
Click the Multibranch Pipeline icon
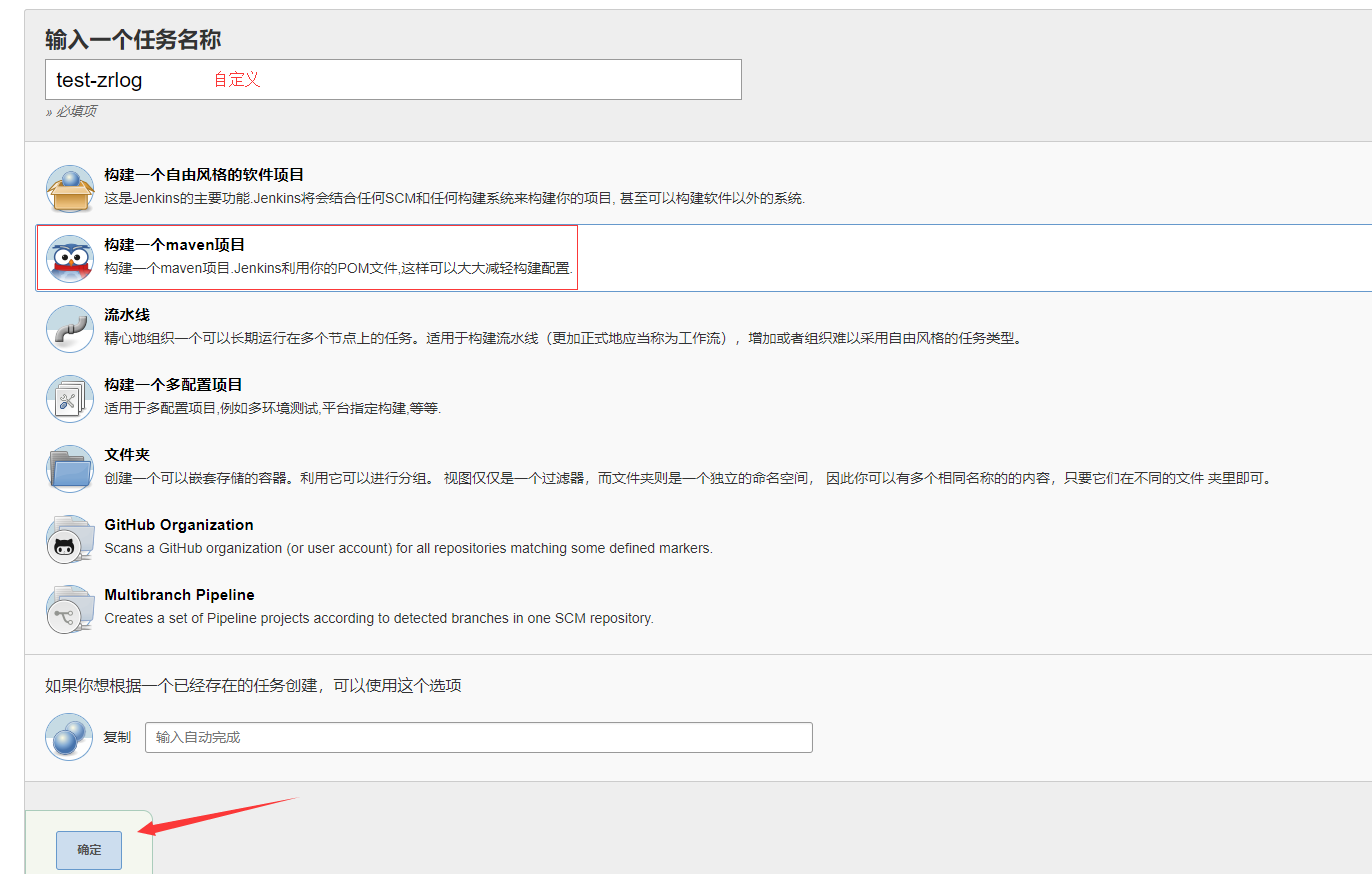click(x=69, y=608)
